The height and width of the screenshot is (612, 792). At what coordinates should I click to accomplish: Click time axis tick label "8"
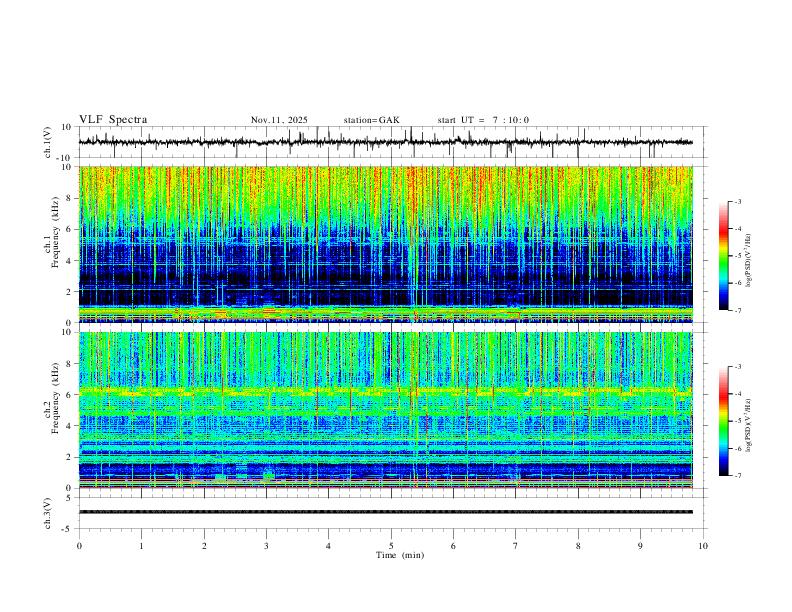tap(578, 546)
